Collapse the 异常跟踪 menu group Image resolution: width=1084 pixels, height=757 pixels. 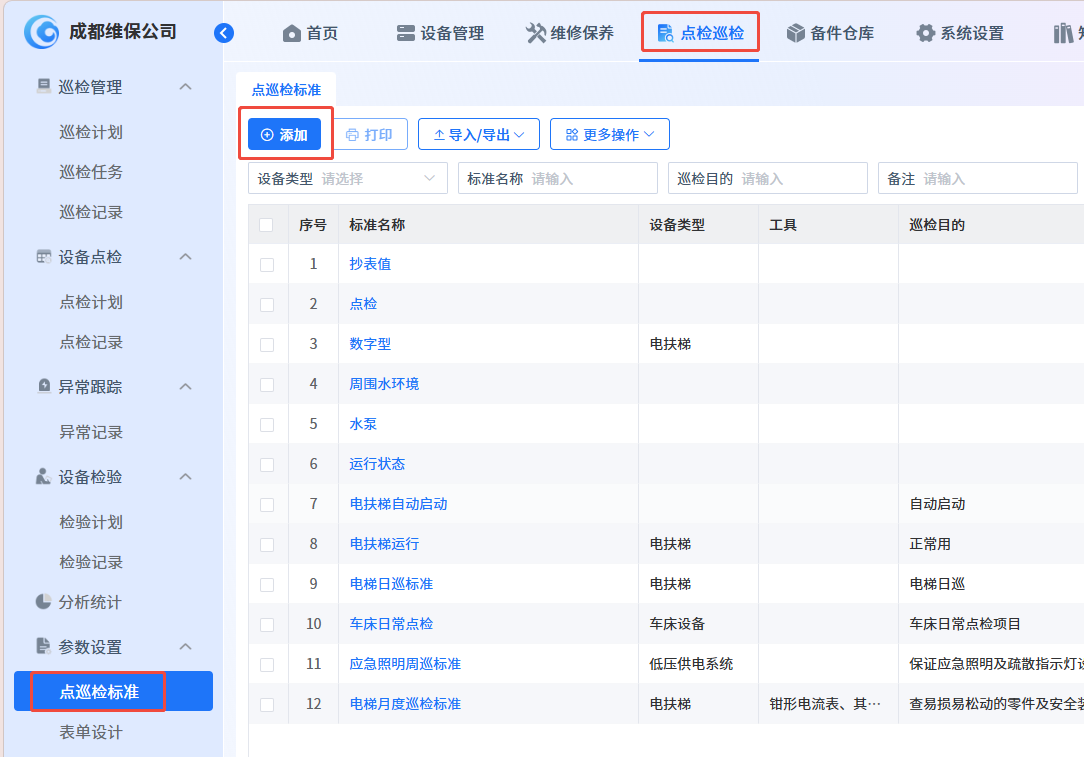tap(185, 386)
